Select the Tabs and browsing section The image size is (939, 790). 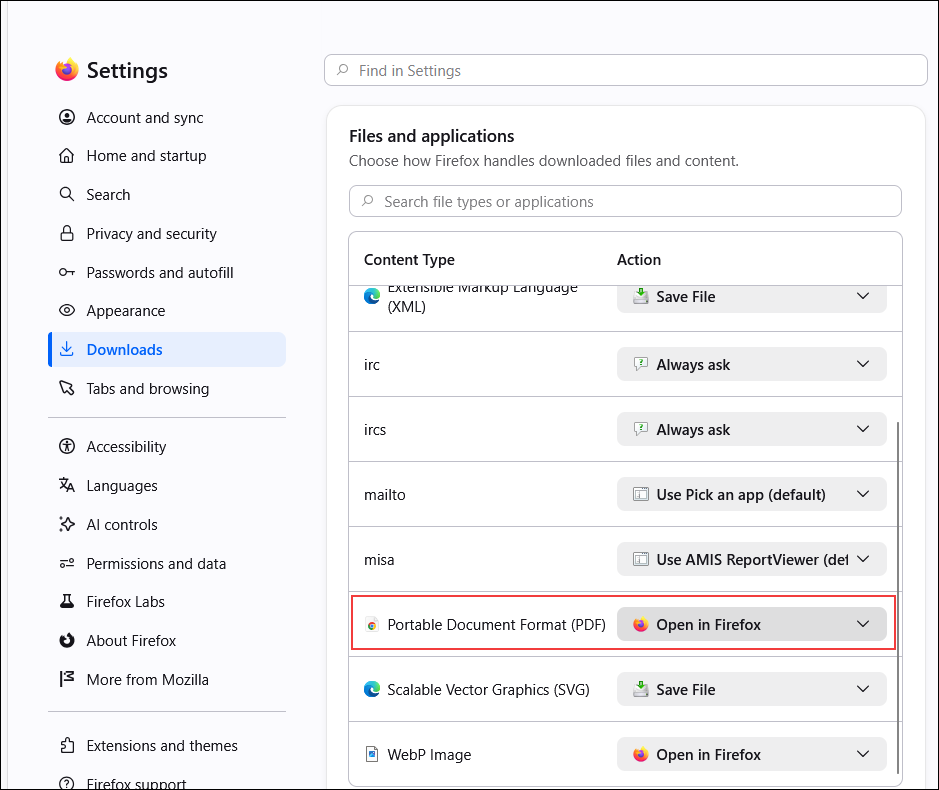click(x=167, y=388)
